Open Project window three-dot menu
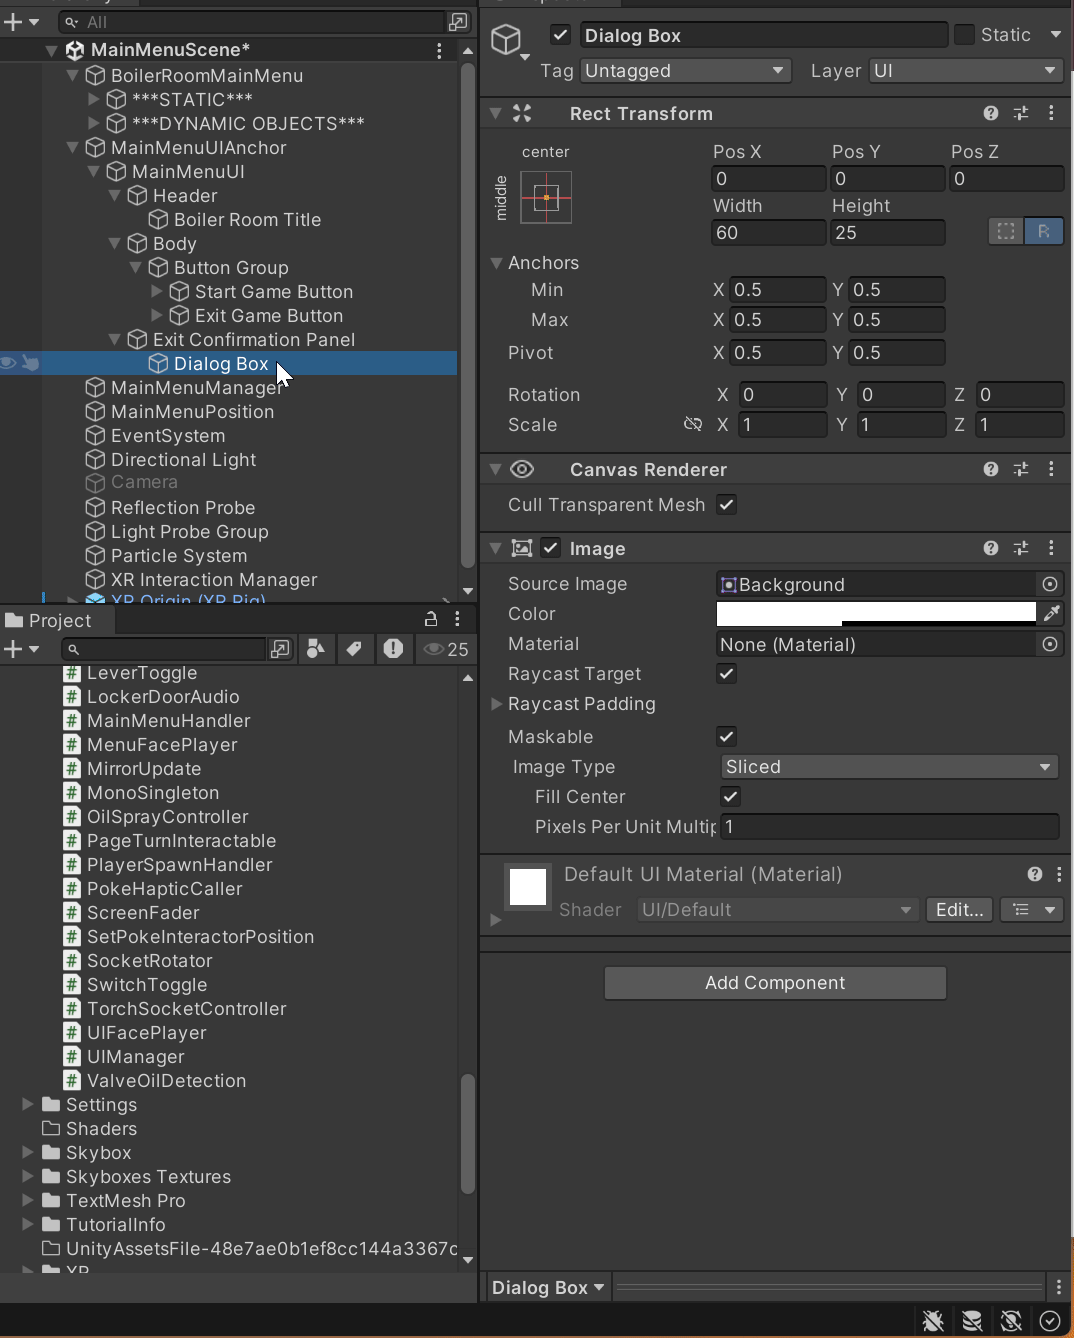Viewport: 1074px width, 1338px height. [458, 619]
